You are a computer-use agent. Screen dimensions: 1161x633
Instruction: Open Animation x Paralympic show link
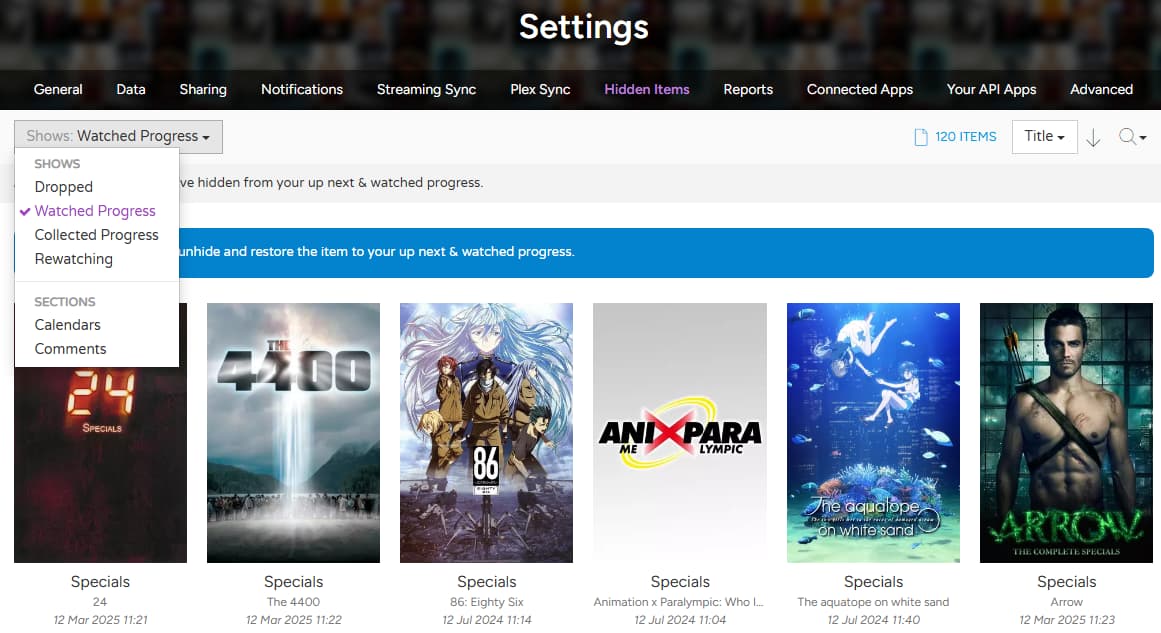[x=678, y=602]
